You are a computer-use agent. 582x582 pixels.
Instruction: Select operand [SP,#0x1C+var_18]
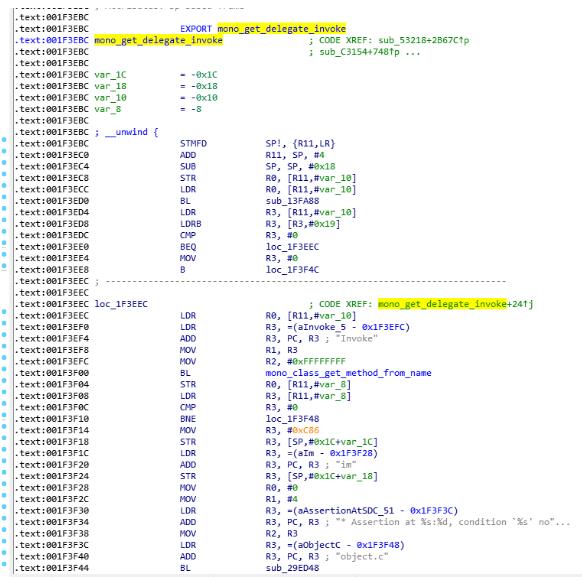pos(333,477)
